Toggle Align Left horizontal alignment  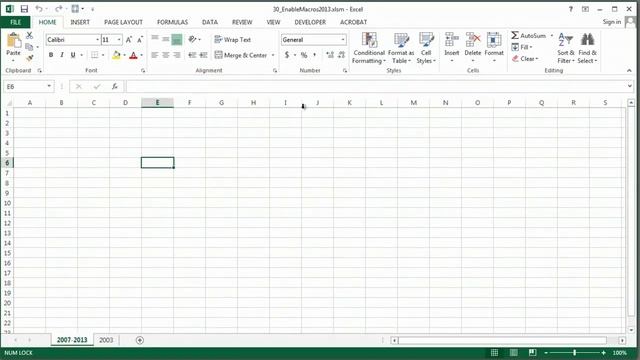tap(155, 55)
